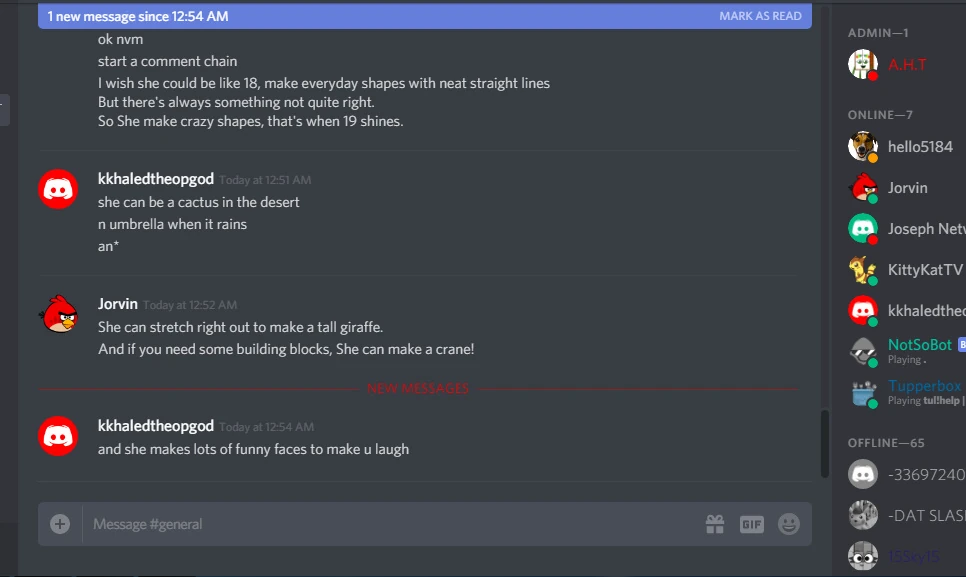
Task: Collapse the ADMIN members section
Action: coord(877,32)
